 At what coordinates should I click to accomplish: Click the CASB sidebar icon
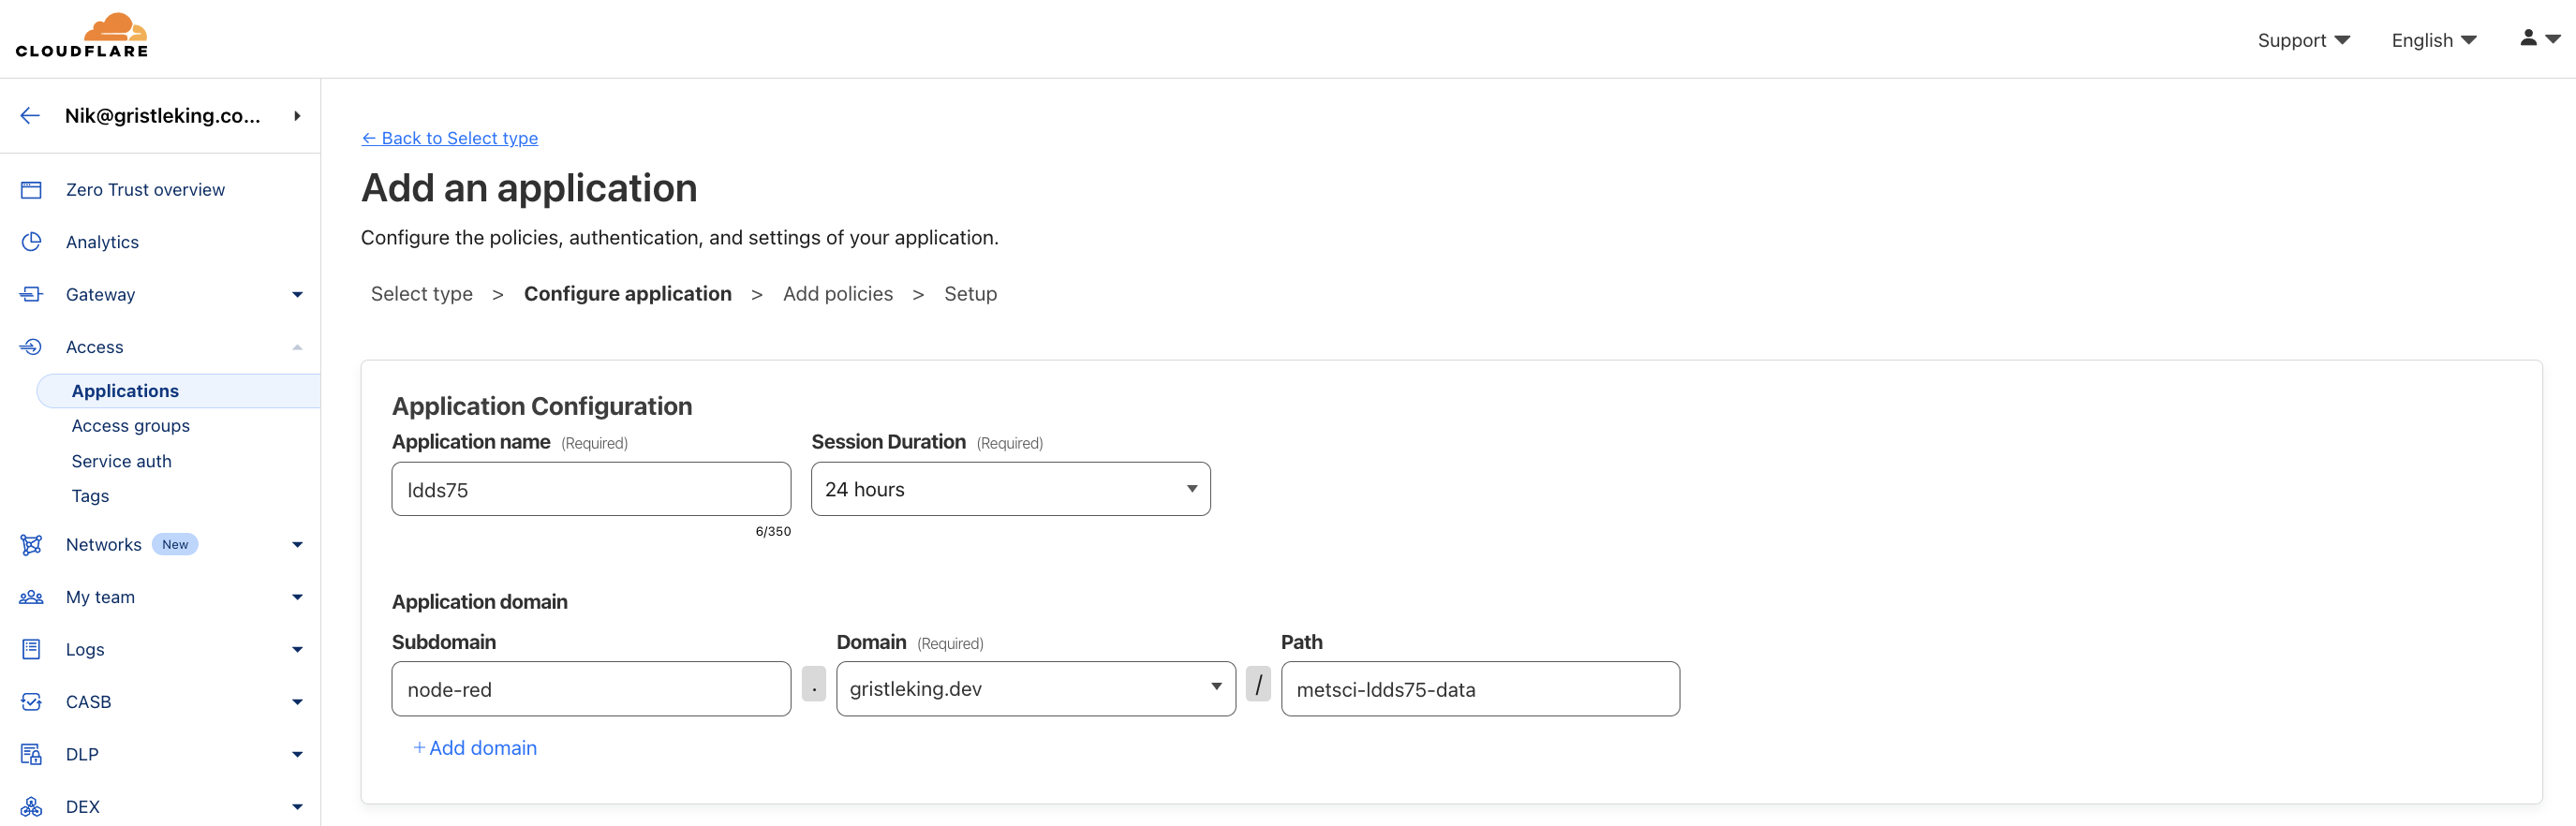(31, 702)
